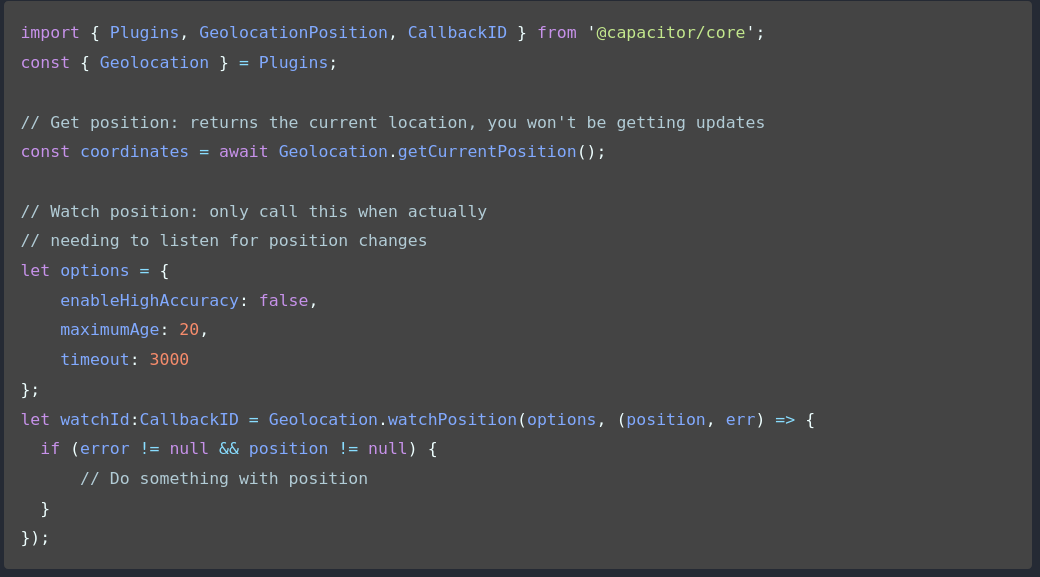Click the 'if' keyword in callback
1040x577 pixels.
pyautogui.click(x=50, y=449)
